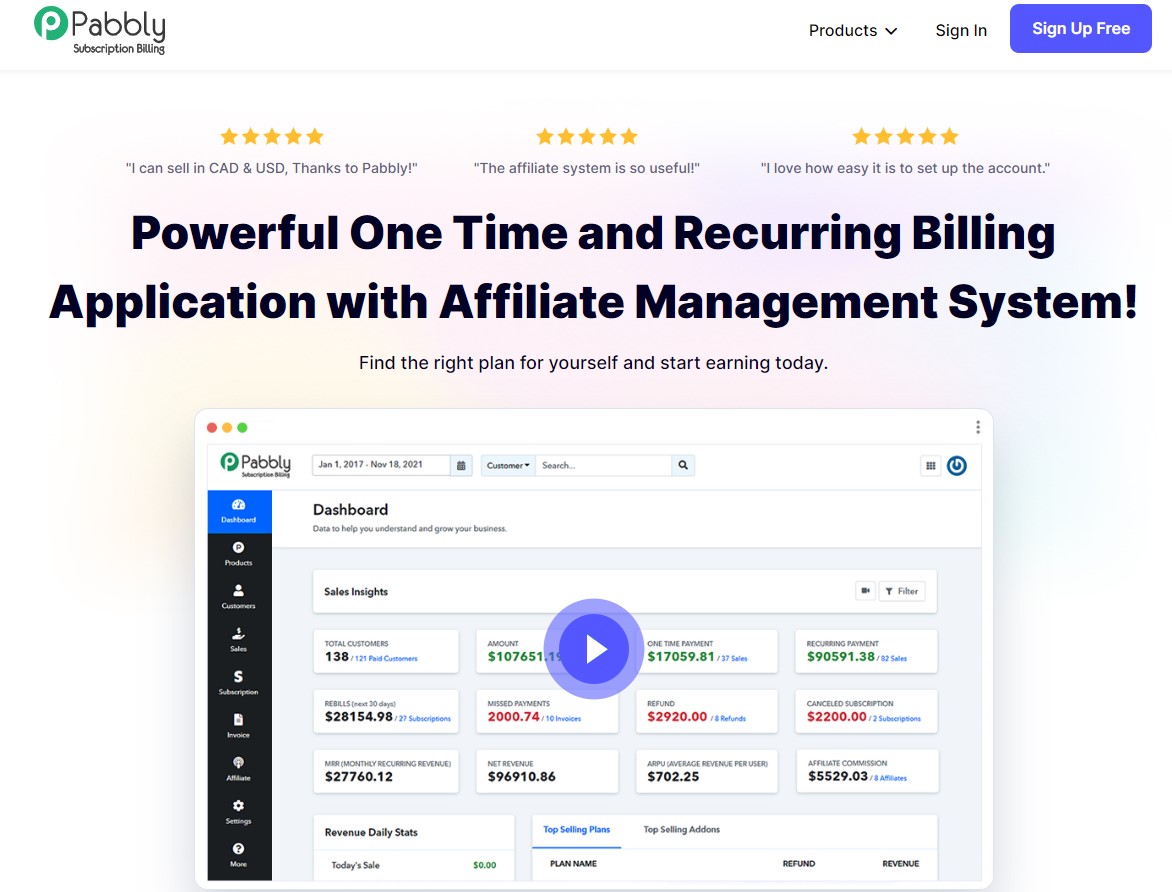Open the Filter button in Sales Insights
This screenshot has width=1172, height=892.
click(x=901, y=591)
